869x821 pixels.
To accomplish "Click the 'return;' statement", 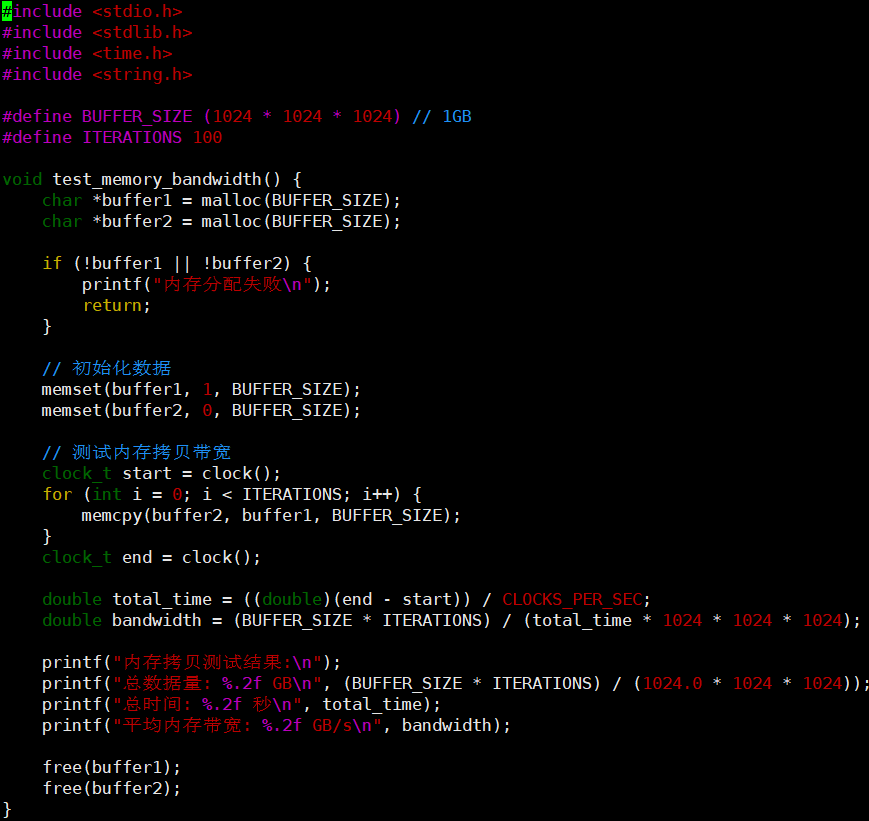I will tap(116, 305).
